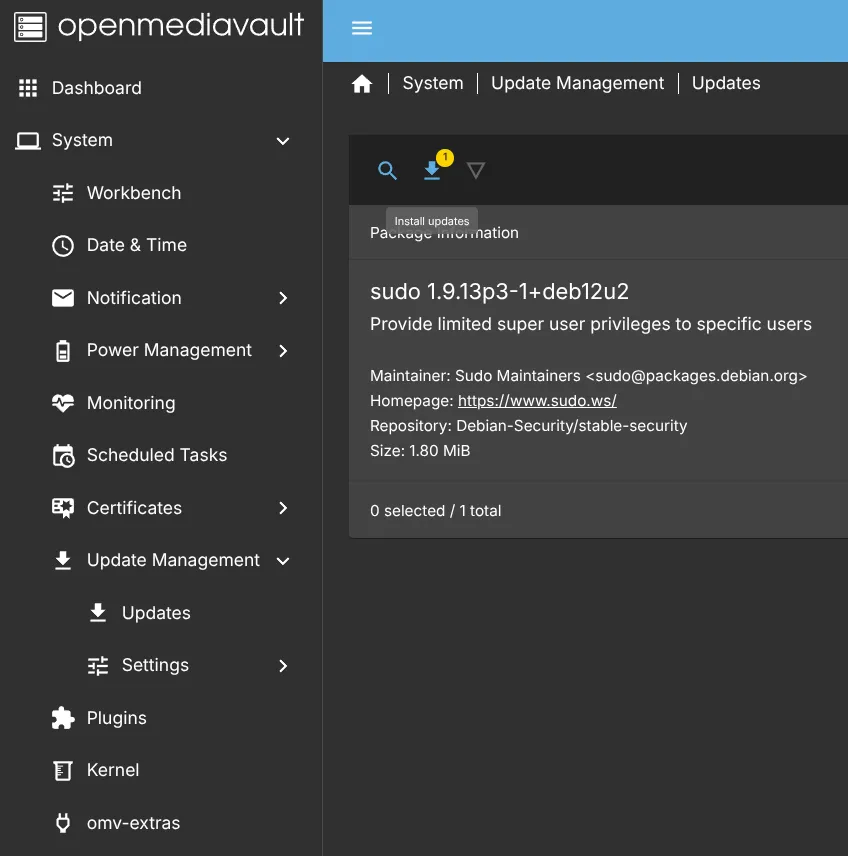Open Workbench settings page
Viewport: 848px width, 856px height.
tap(133, 193)
